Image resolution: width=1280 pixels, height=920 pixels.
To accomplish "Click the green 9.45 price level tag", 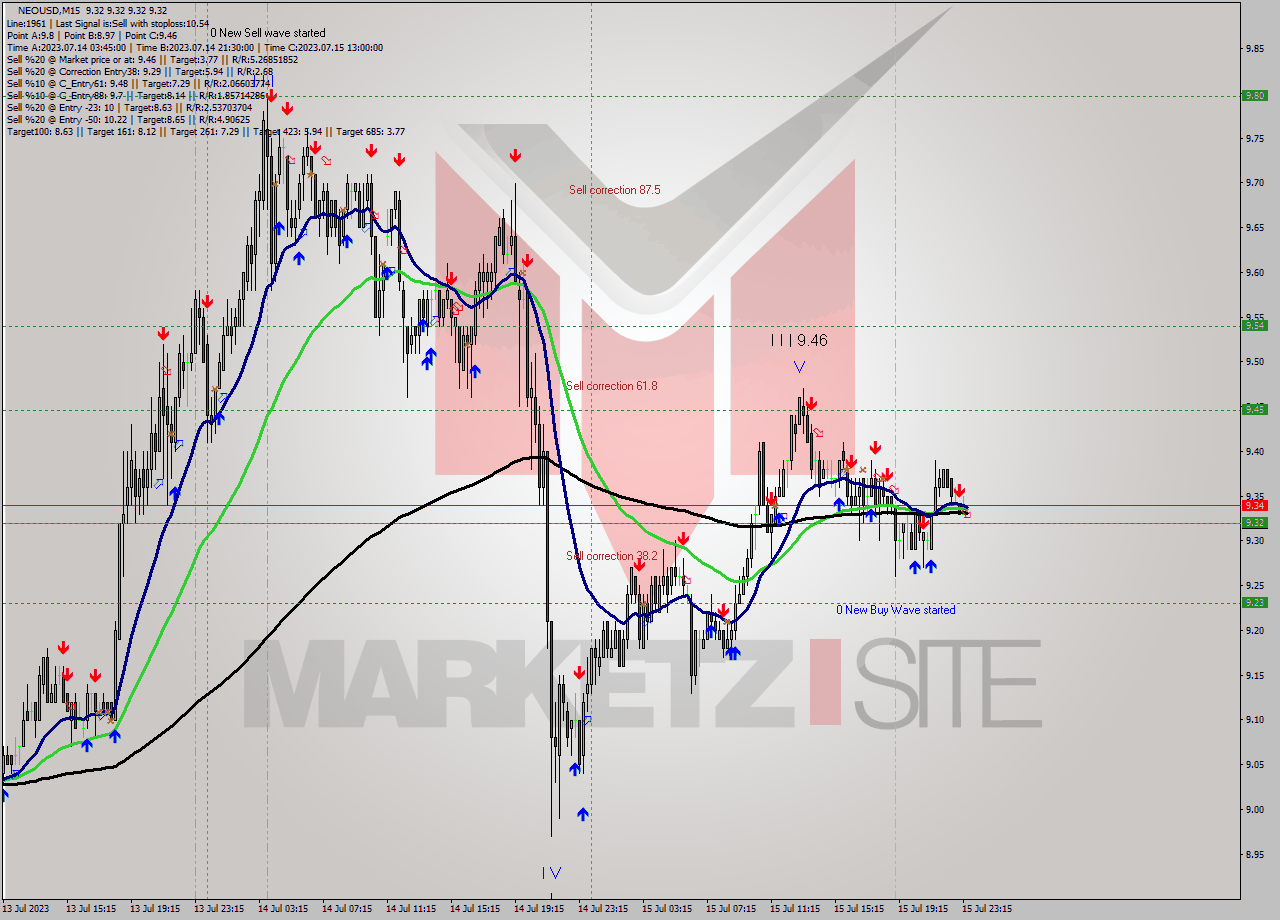I will coord(1254,409).
